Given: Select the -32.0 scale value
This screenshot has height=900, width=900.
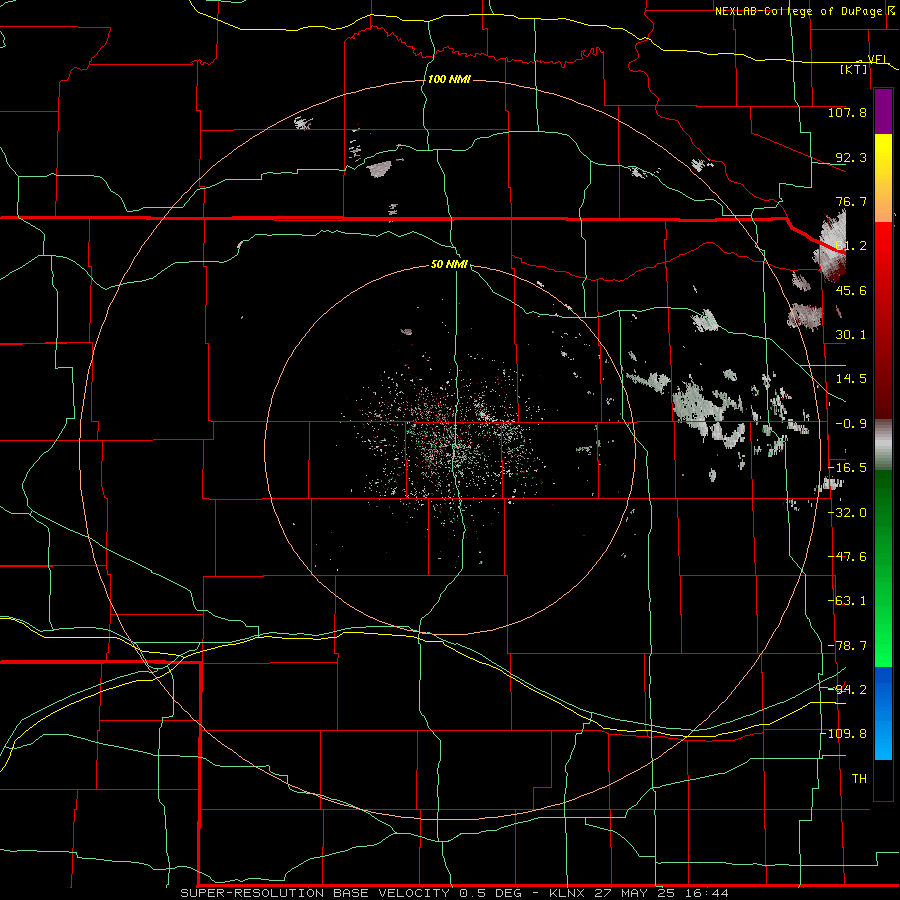Looking at the screenshot, I should coord(847,513).
